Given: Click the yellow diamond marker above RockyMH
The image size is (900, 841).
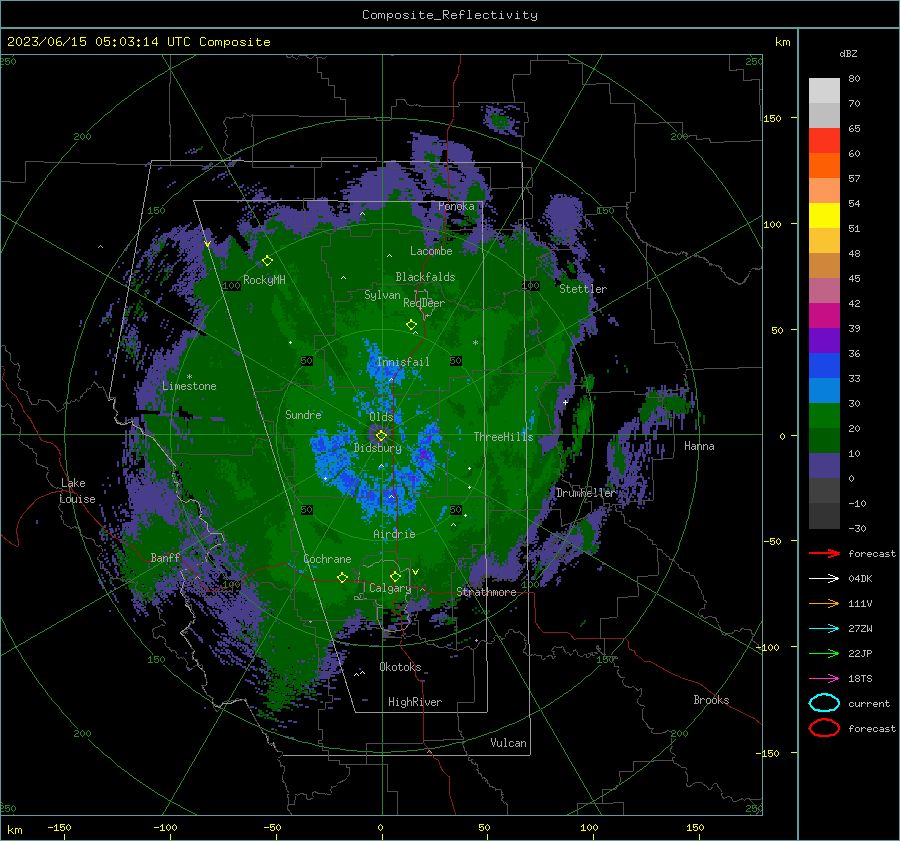Looking at the screenshot, I should click(x=267, y=261).
